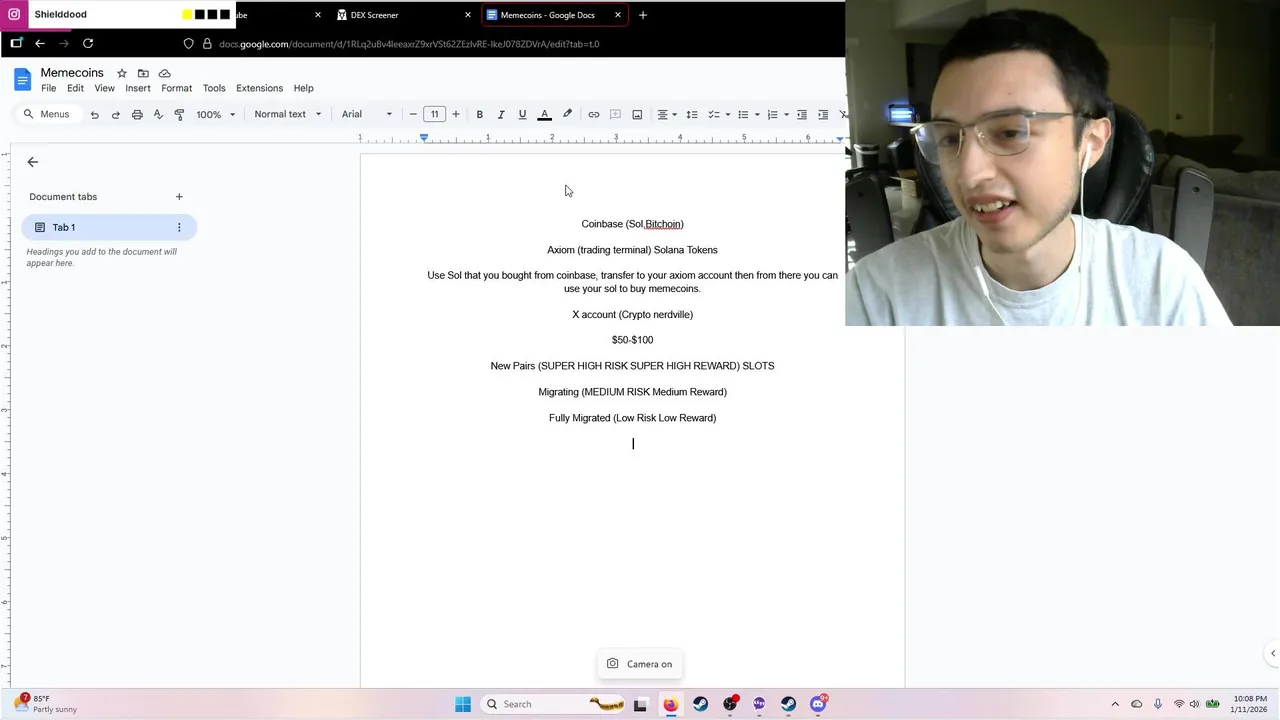Open text color picker
The height and width of the screenshot is (720, 1280).
click(x=545, y=114)
